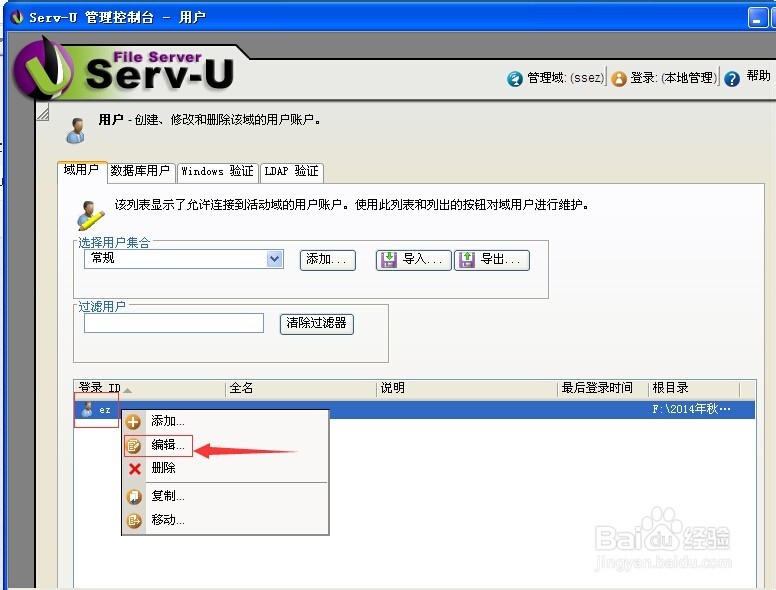Click the ez user row icon
This screenshot has width=776, height=590.
pos(87,409)
